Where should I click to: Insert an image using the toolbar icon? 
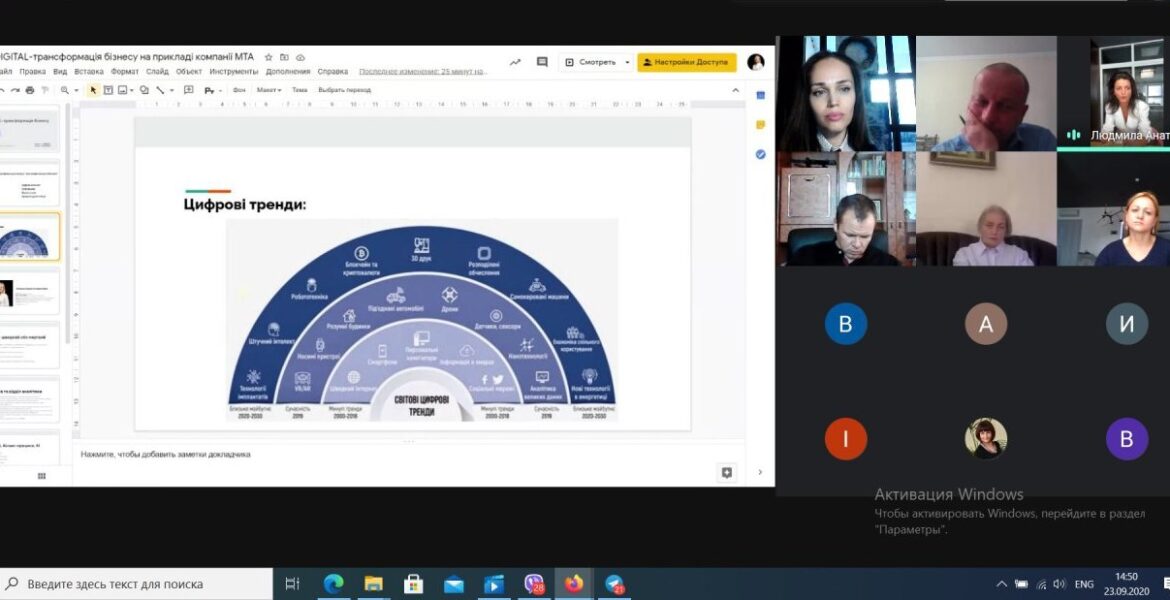[122, 90]
